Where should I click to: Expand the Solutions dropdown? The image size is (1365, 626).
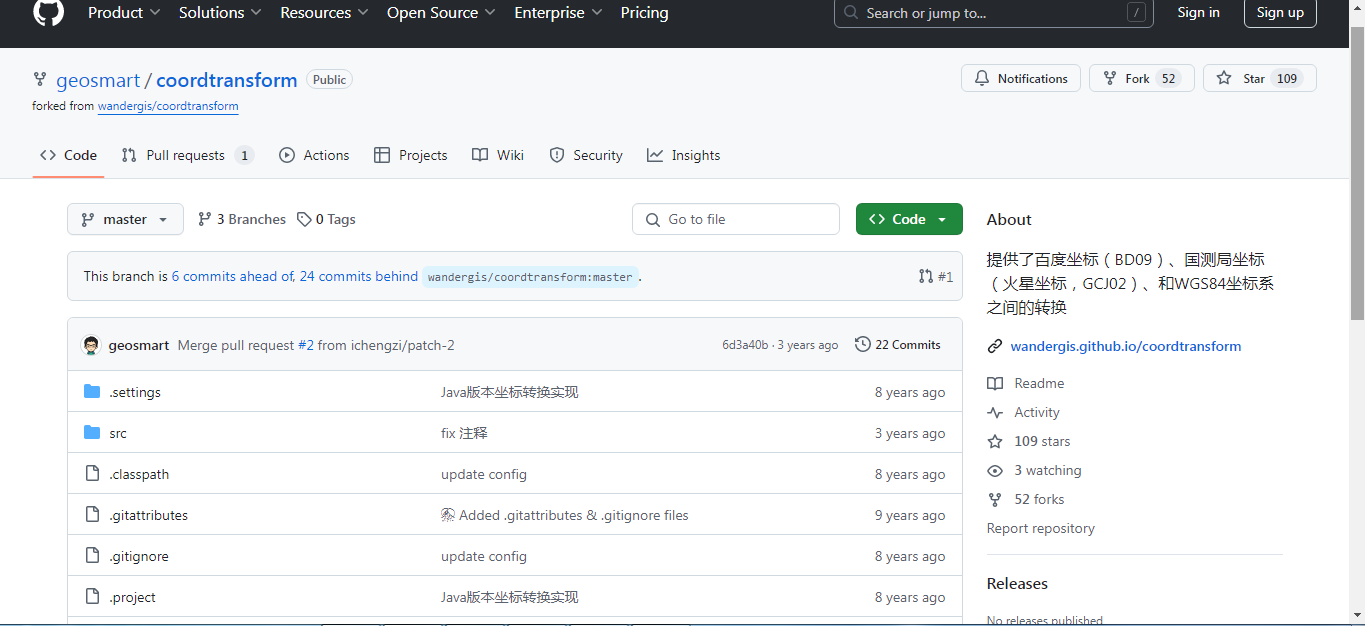pyautogui.click(x=220, y=13)
